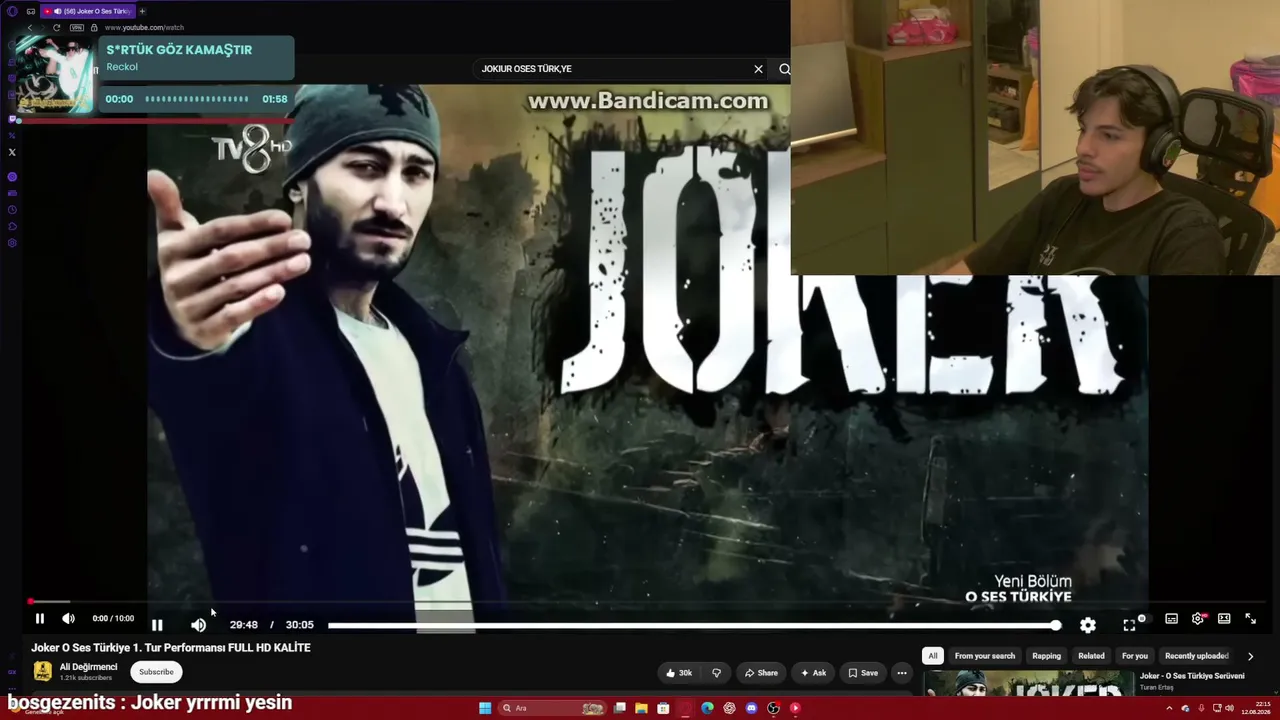This screenshot has width=1280, height=720.
Task: Open the YouTube player settings gear
Action: 1198,619
